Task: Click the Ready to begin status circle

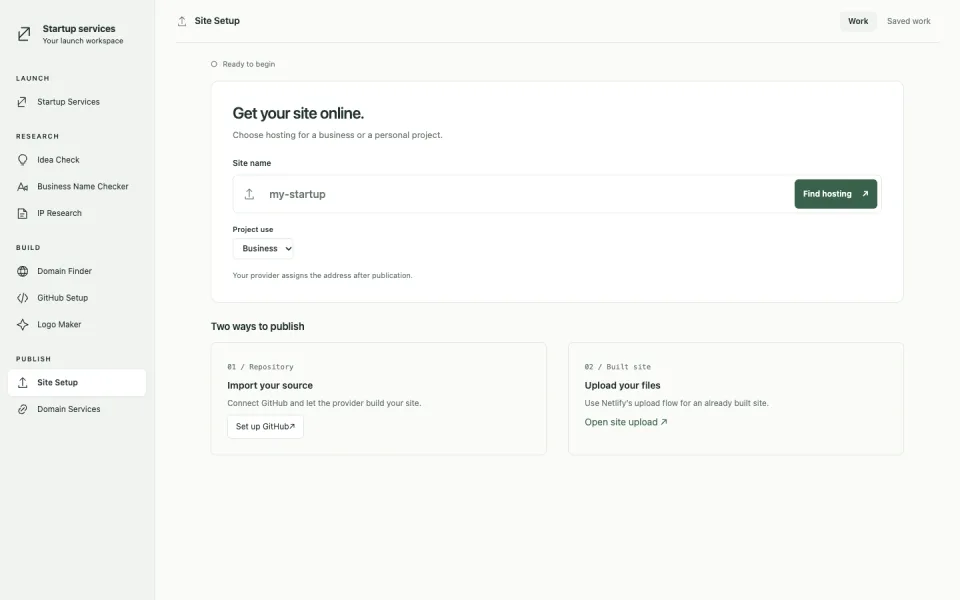Action: coord(214,64)
